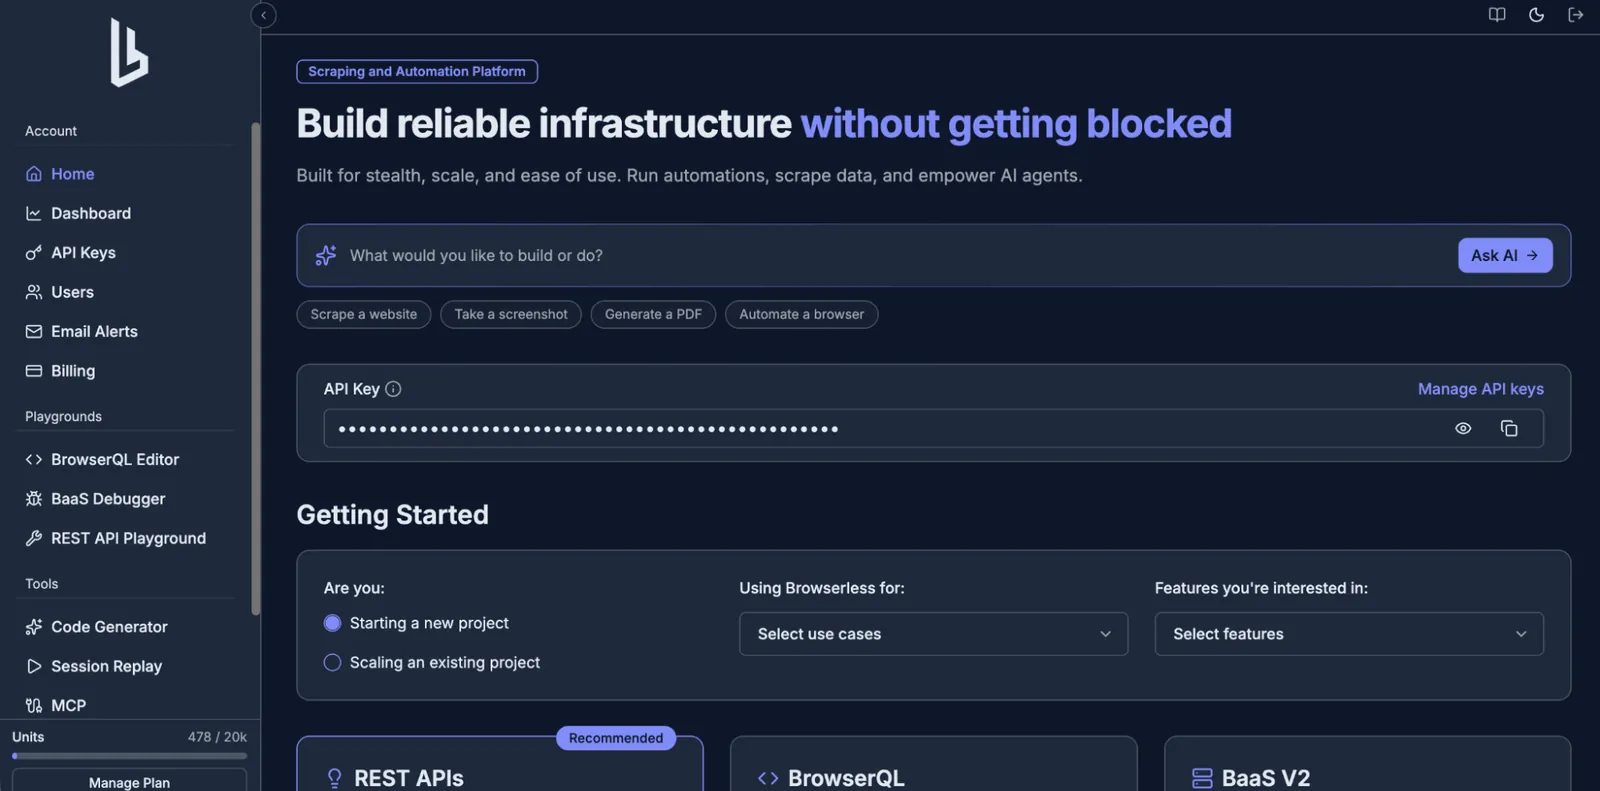Viewport: 1600px width, 791px height.
Task: Click the server icon on BaaS V2 card
Action: click(x=1202, y=778)
